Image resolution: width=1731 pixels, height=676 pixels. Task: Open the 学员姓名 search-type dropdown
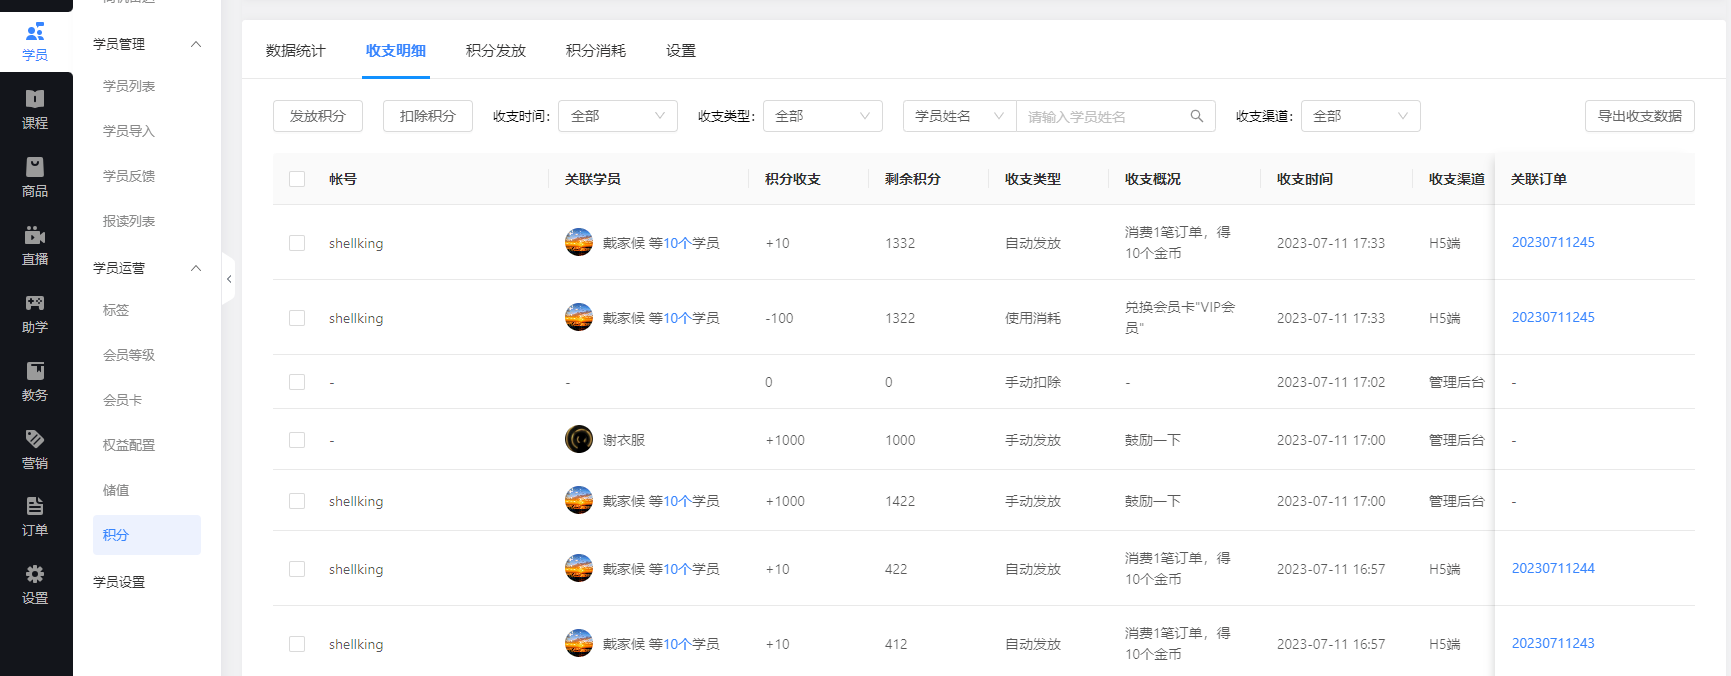pos(960,116)
